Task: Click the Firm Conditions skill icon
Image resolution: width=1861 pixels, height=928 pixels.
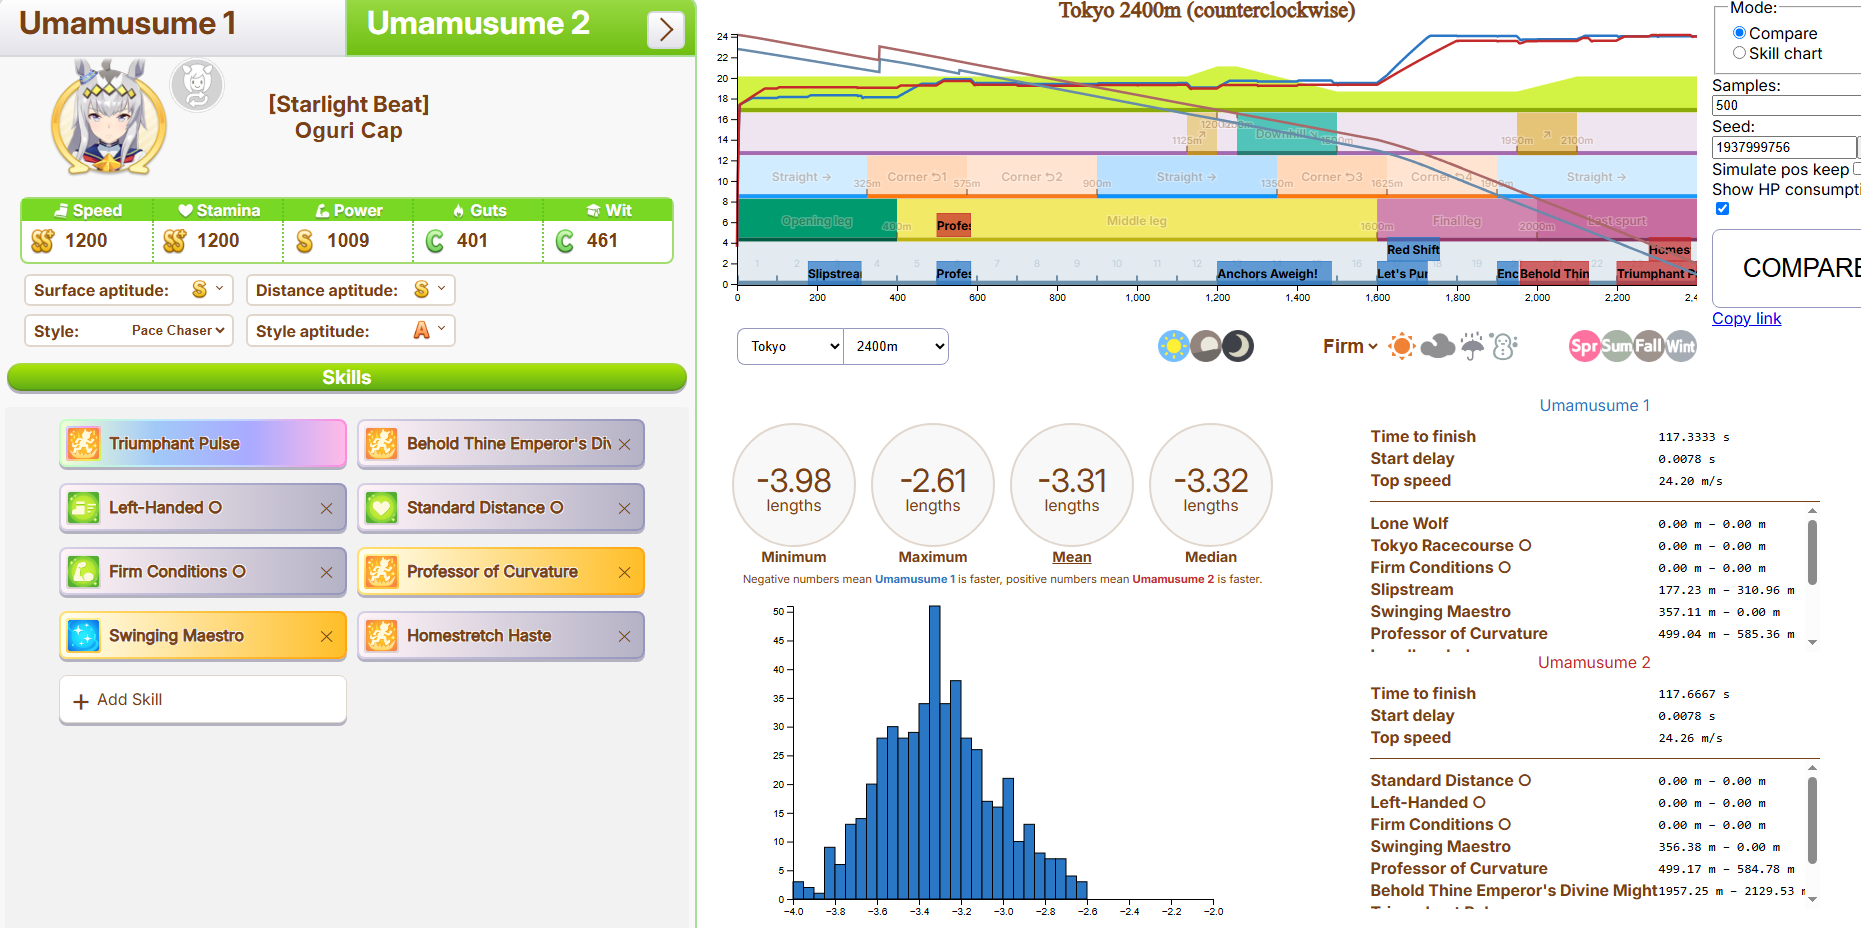Action: (x=84, y=572)
